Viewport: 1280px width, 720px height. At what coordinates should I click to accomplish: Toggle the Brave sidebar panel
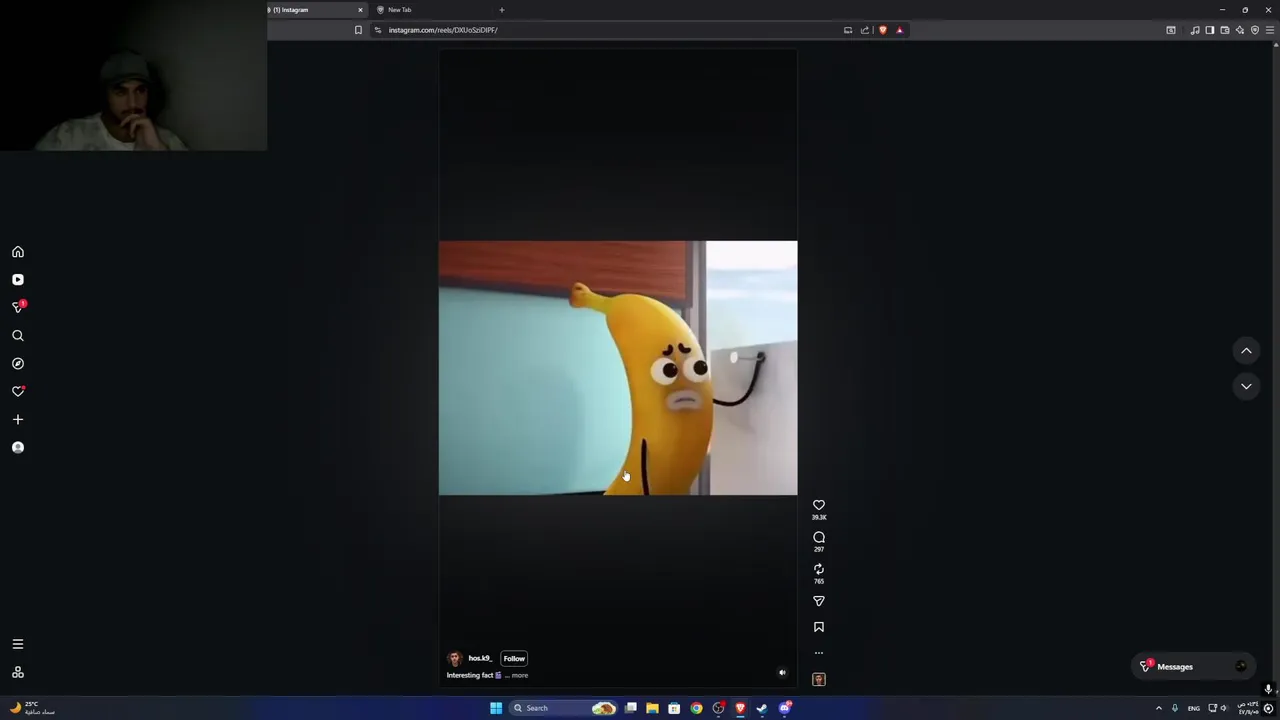tap(1210, 30)
